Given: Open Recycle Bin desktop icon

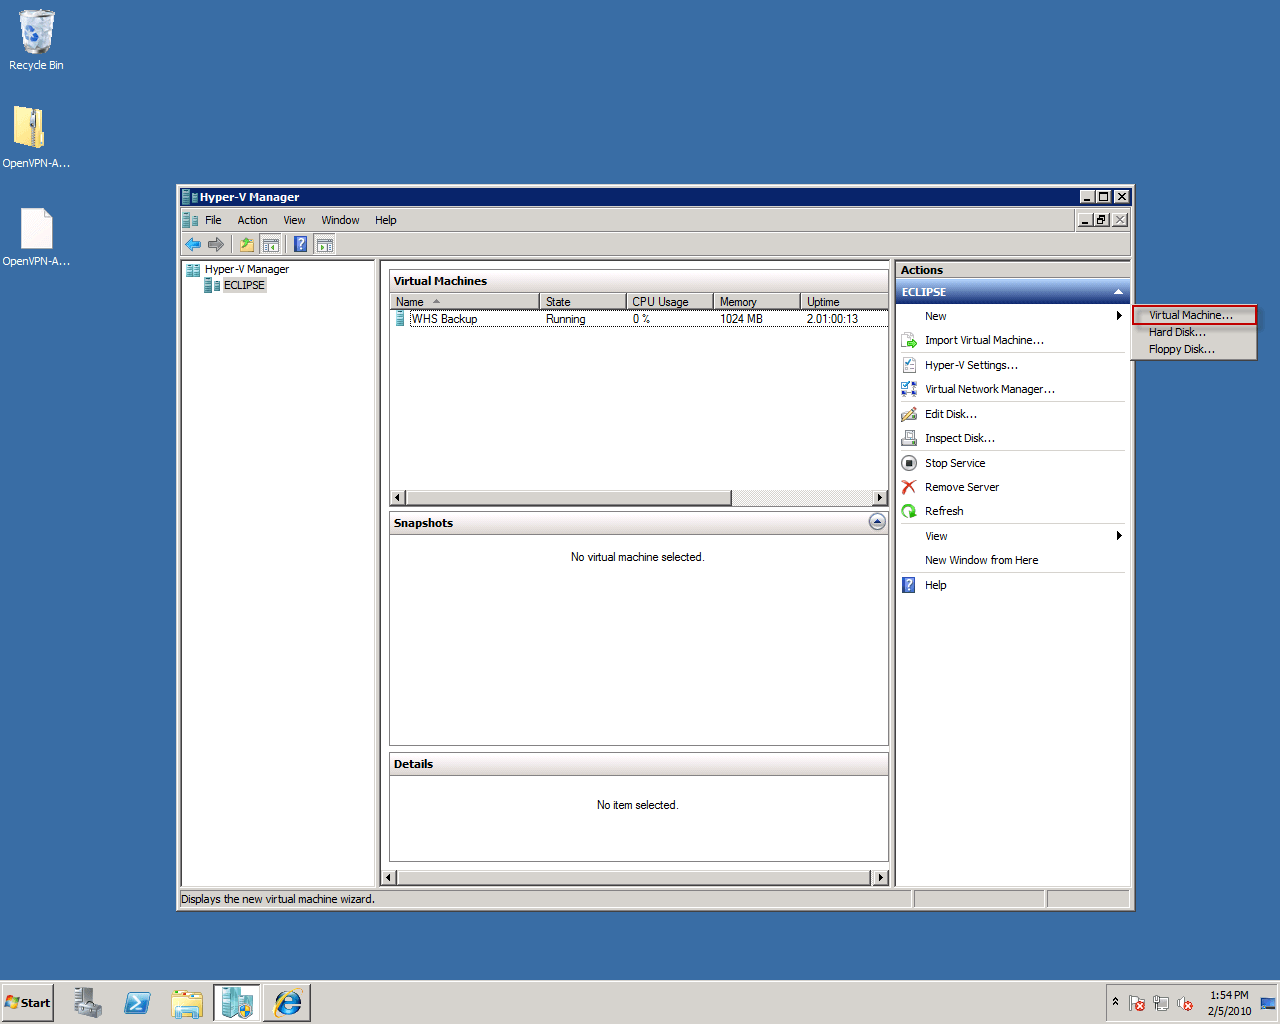Looking at the screenshot, I should coord(36,41).
